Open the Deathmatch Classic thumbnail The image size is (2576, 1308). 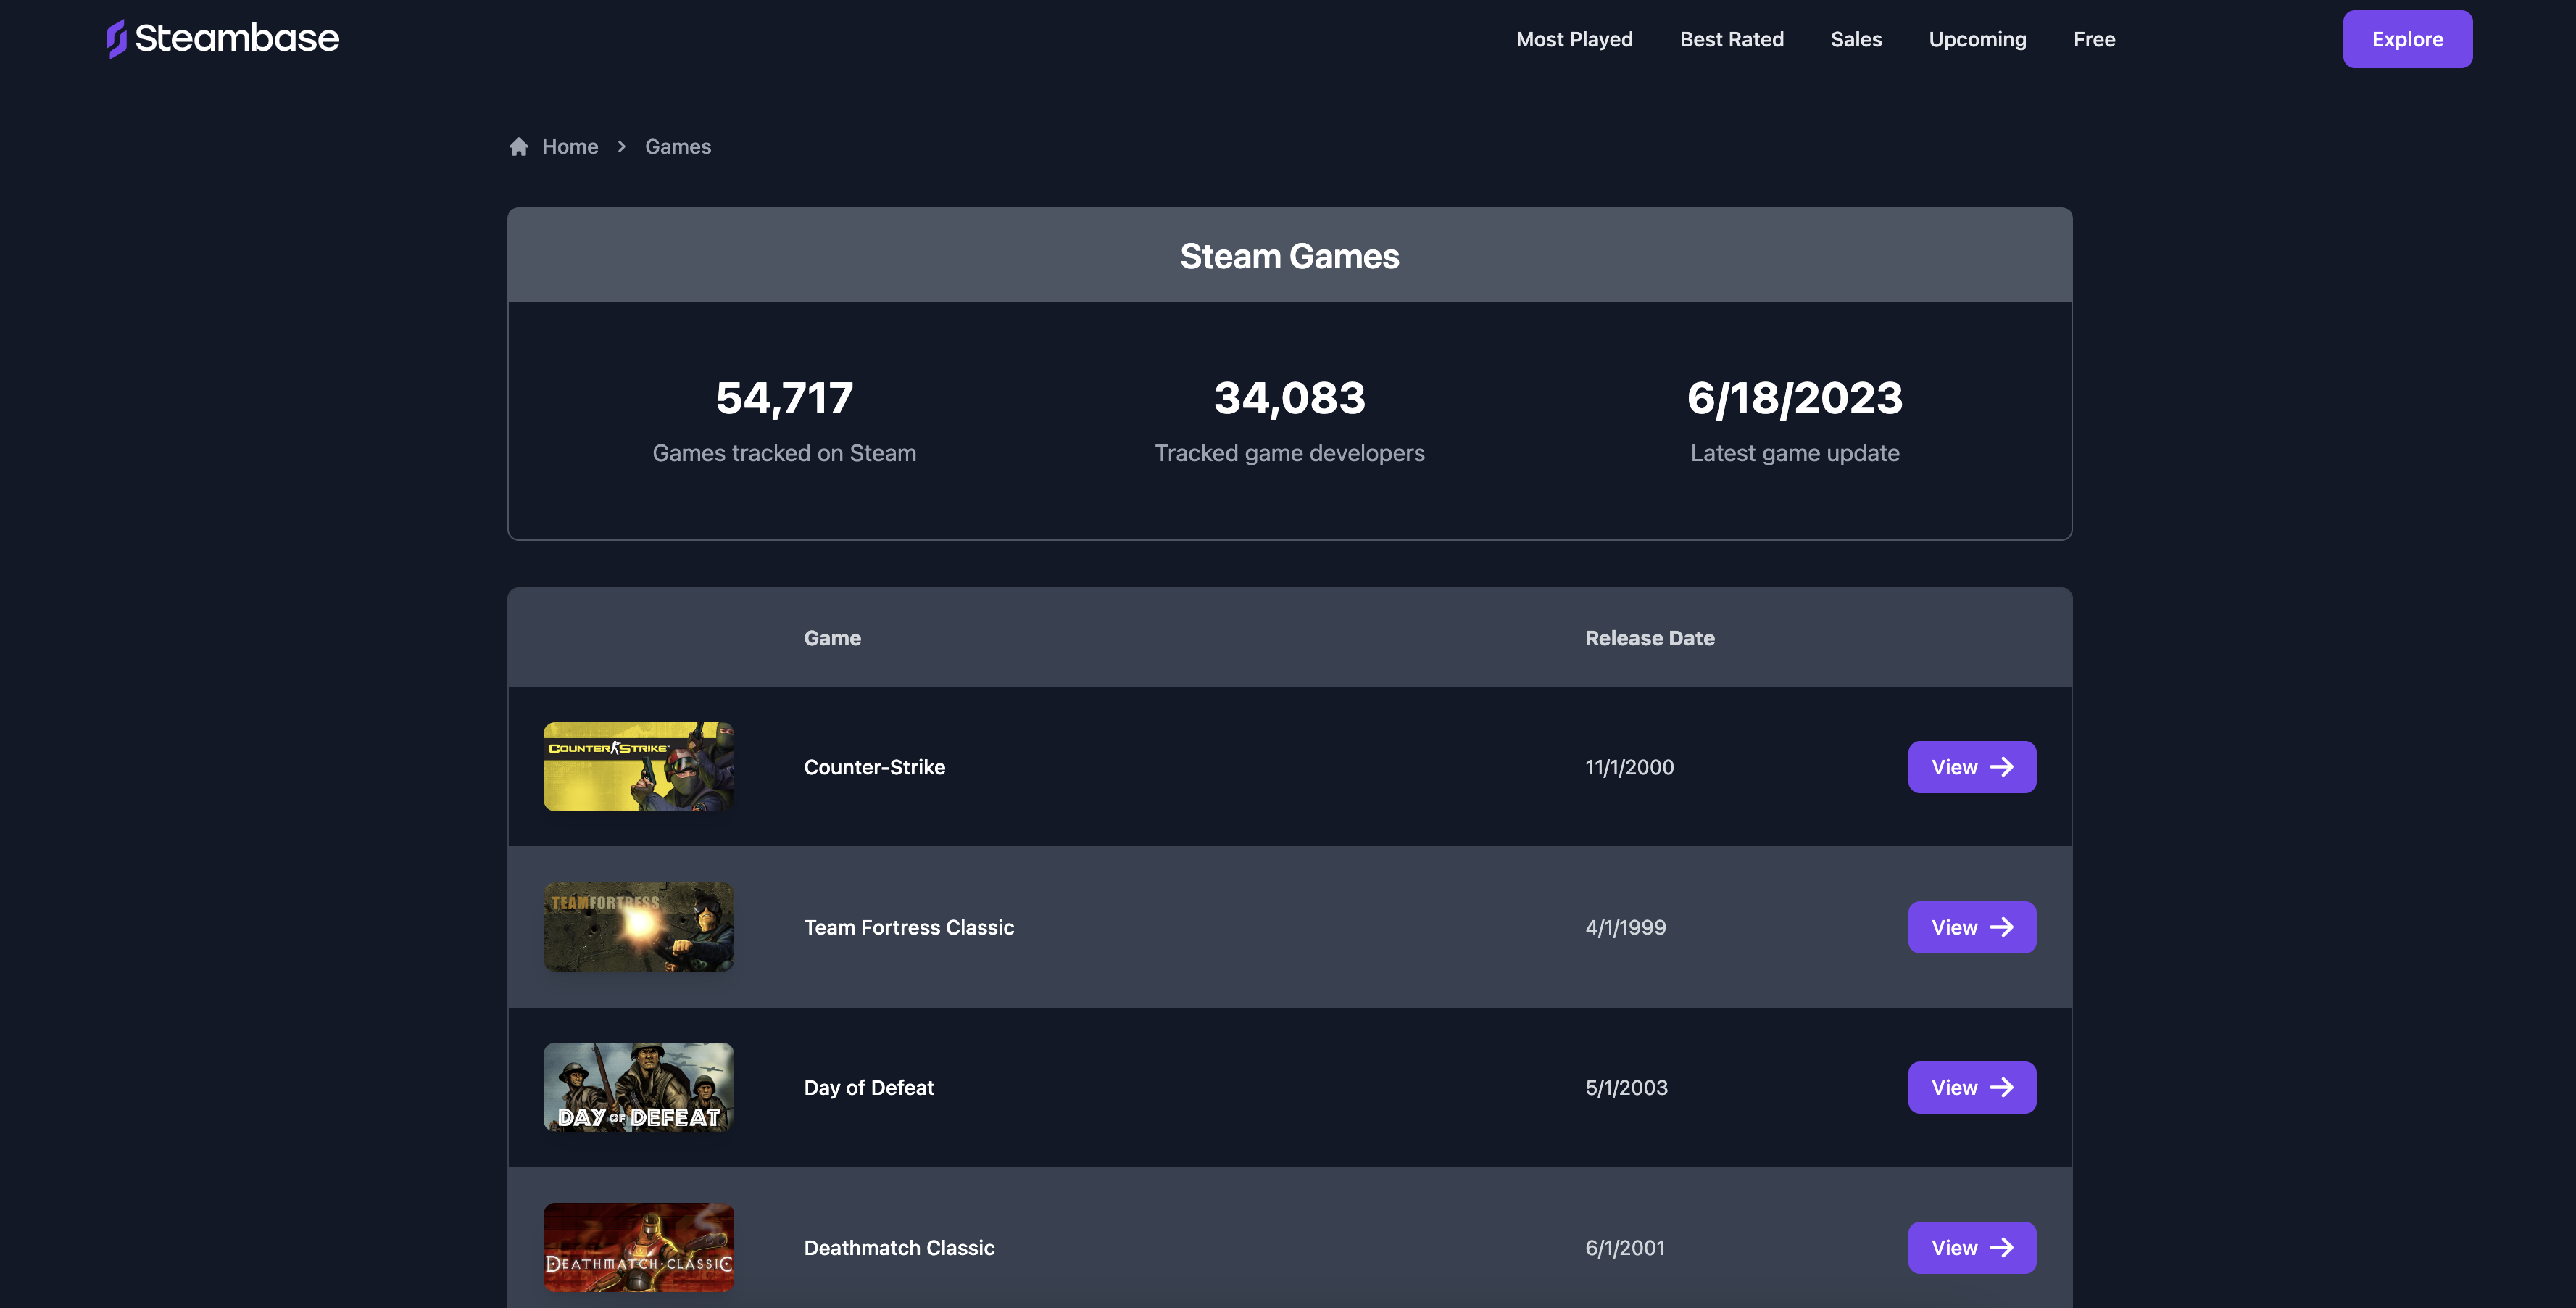(638, 1247)
